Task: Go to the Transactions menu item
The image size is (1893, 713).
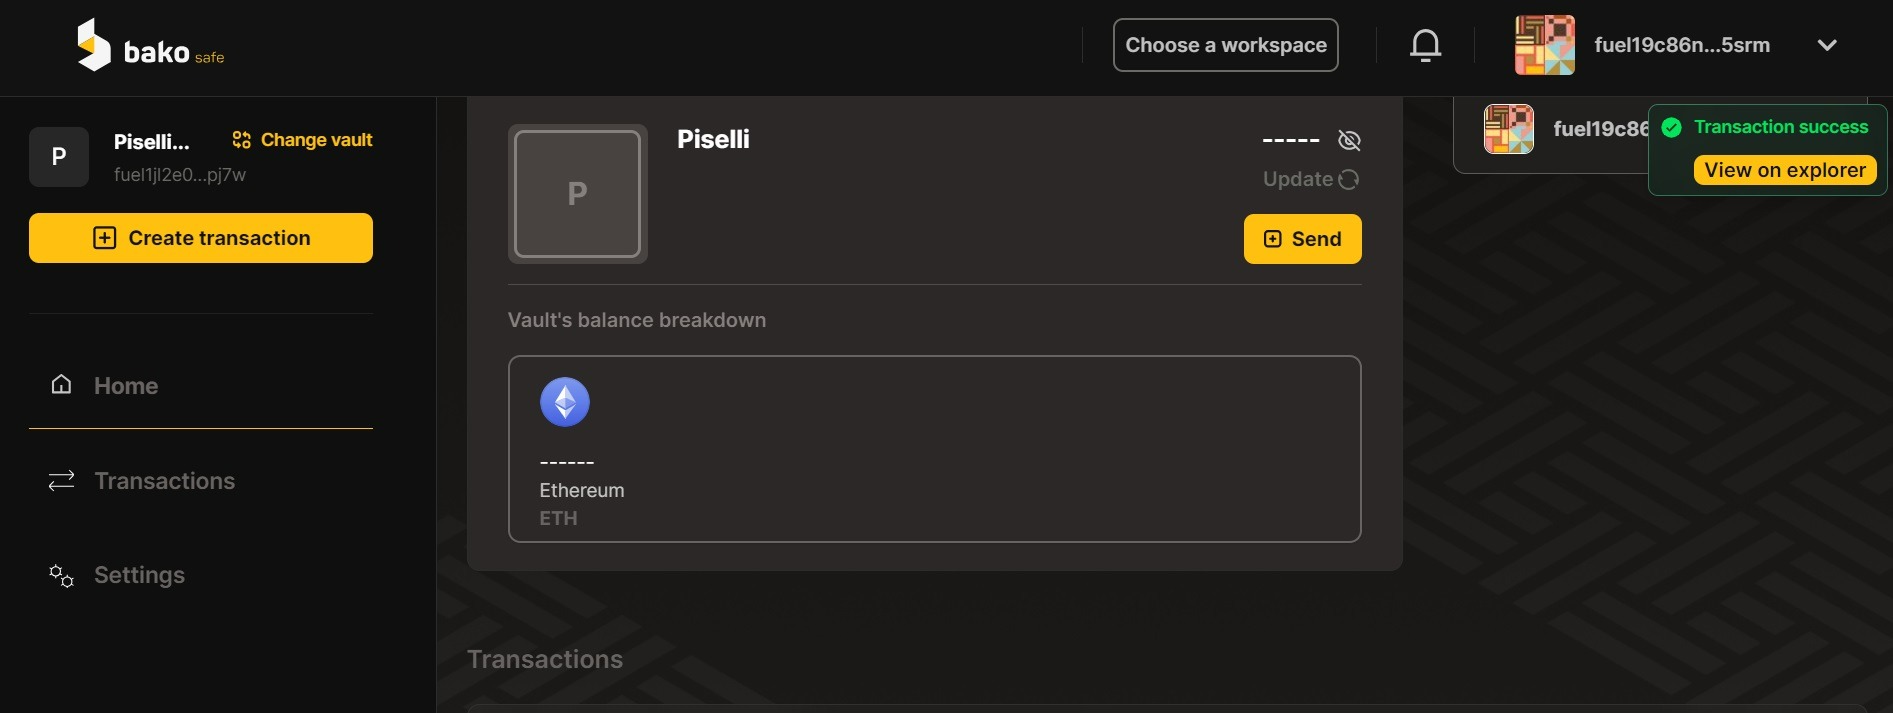Action: tap(164, 481)
